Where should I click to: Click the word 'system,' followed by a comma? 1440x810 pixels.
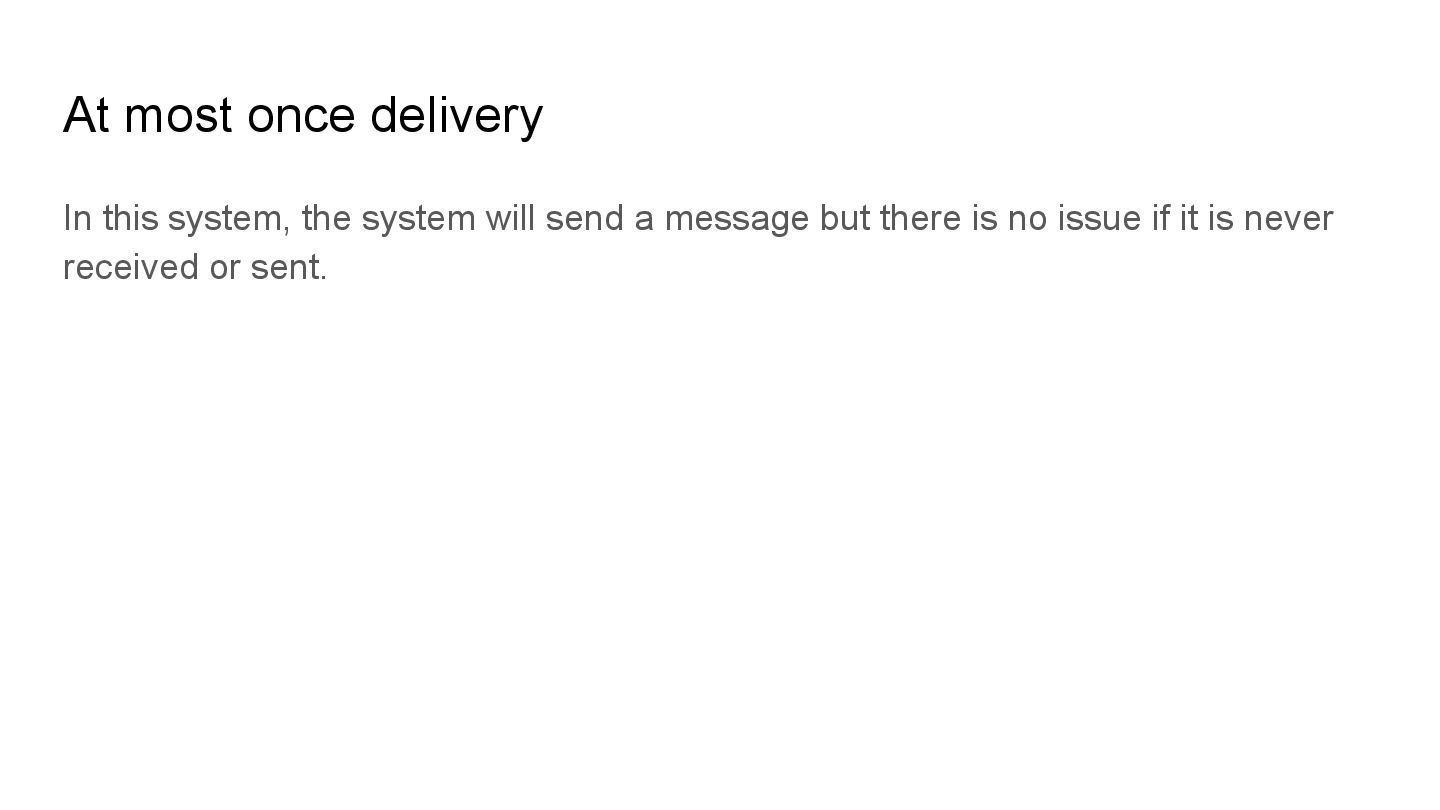pyautogui.click(x=229, y=218)
